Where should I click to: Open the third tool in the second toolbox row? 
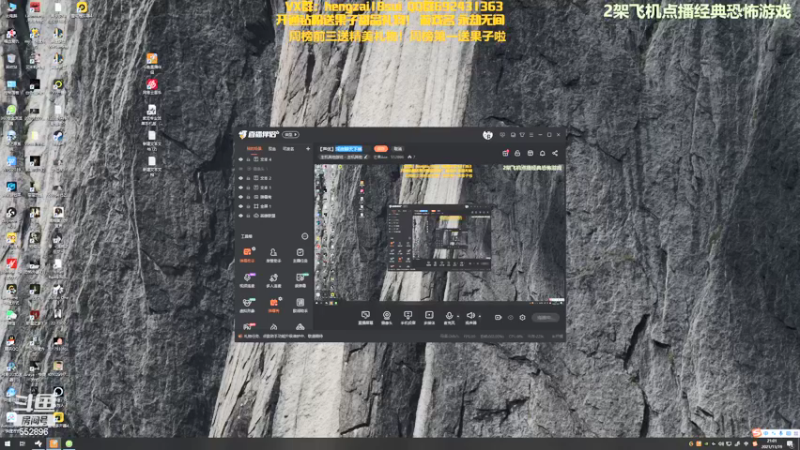pos(300,280)
